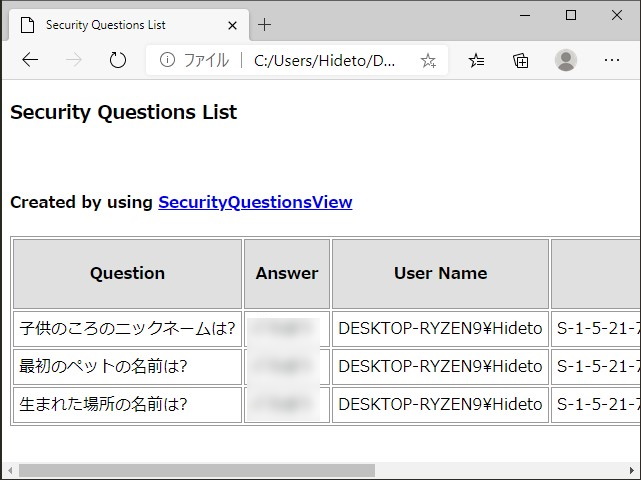Open the user profile avatar

click(566, 60)
